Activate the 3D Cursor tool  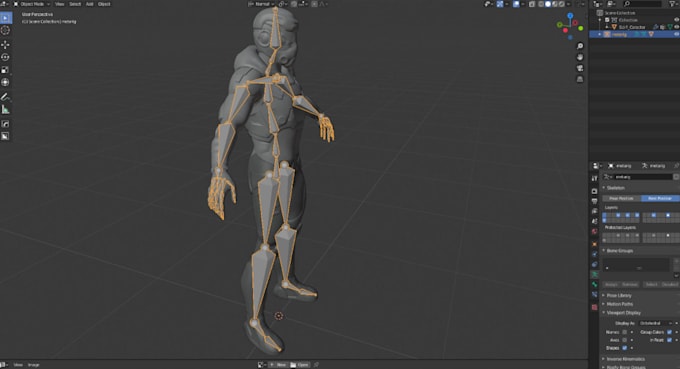(5, 30)
